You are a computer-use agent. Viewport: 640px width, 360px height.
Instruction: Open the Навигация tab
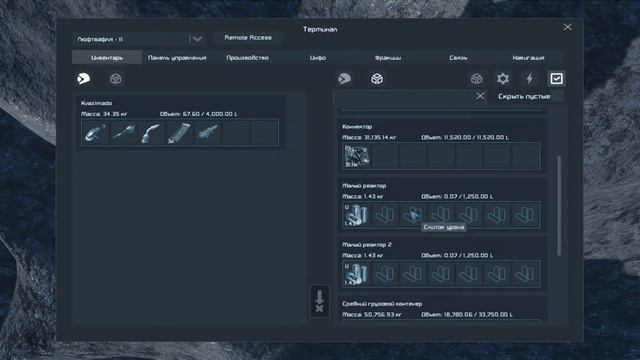point(528,58)
